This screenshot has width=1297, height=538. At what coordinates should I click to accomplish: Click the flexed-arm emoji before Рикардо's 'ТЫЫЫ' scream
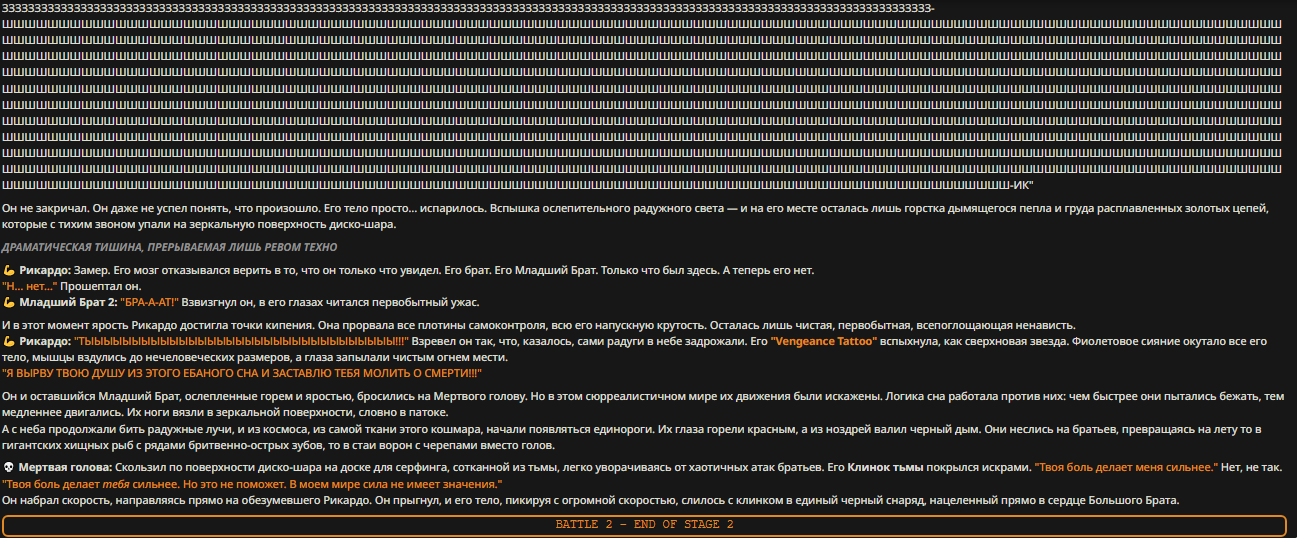9,342
